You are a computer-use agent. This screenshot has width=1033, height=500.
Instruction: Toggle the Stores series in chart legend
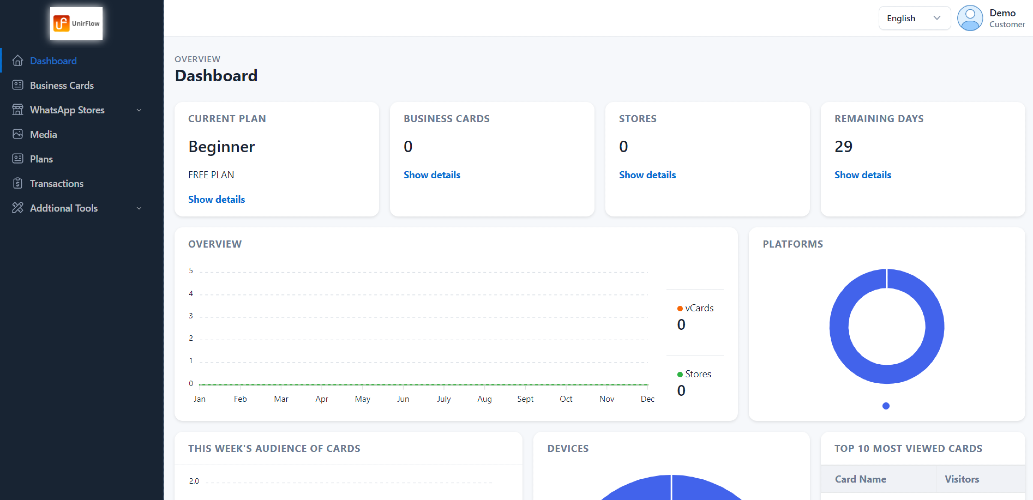pos(694,374)
